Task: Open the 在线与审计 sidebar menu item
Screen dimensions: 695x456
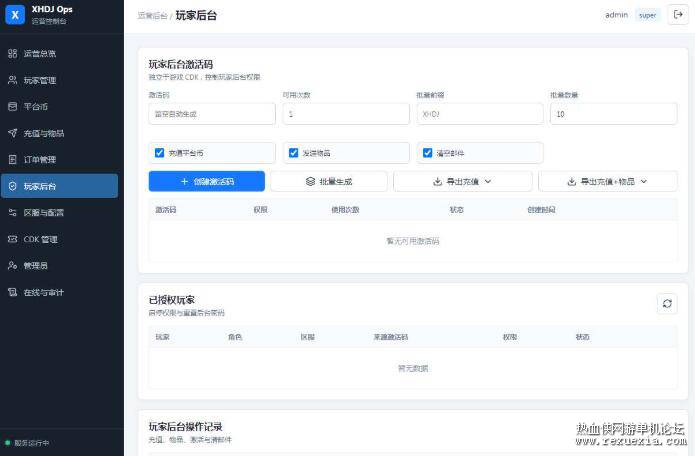Action: [x=59, y=292]
